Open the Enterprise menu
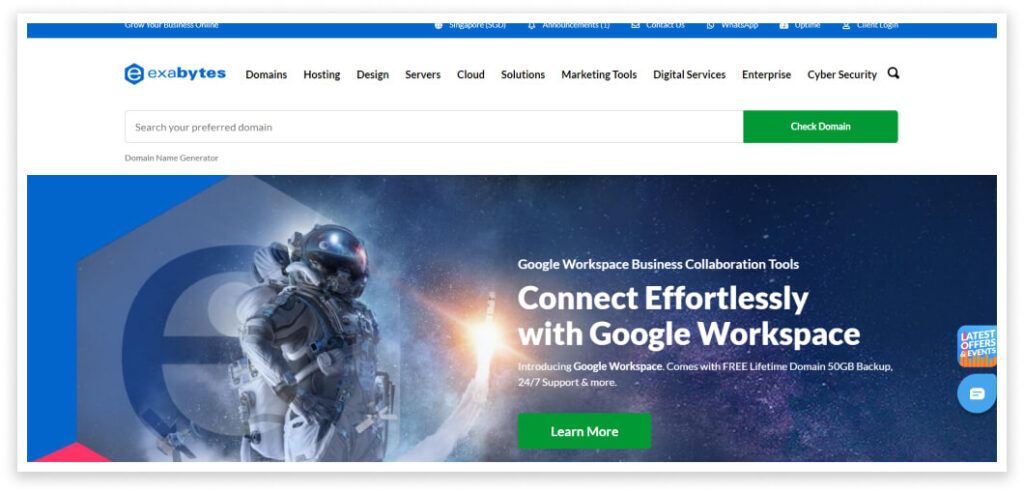The height and width of the screenshot is (493, 1024). coord(766,74)
